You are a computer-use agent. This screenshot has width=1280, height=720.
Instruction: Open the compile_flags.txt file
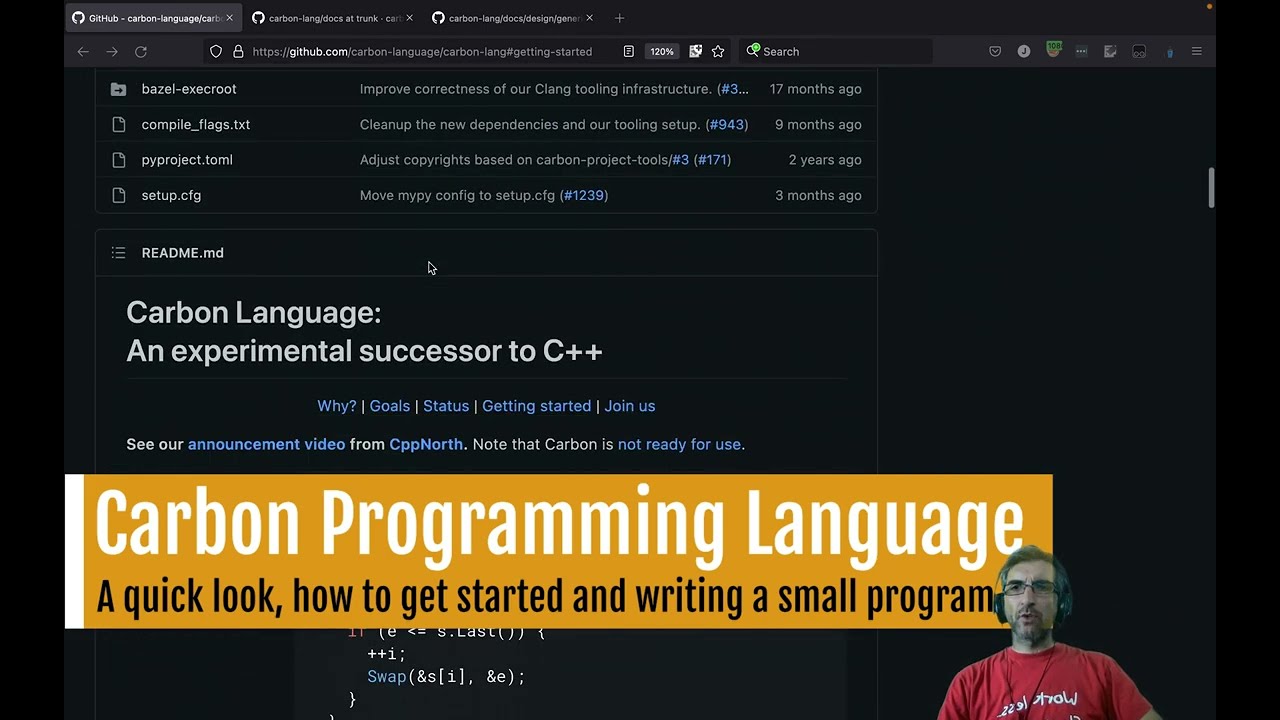click(196, 124)
